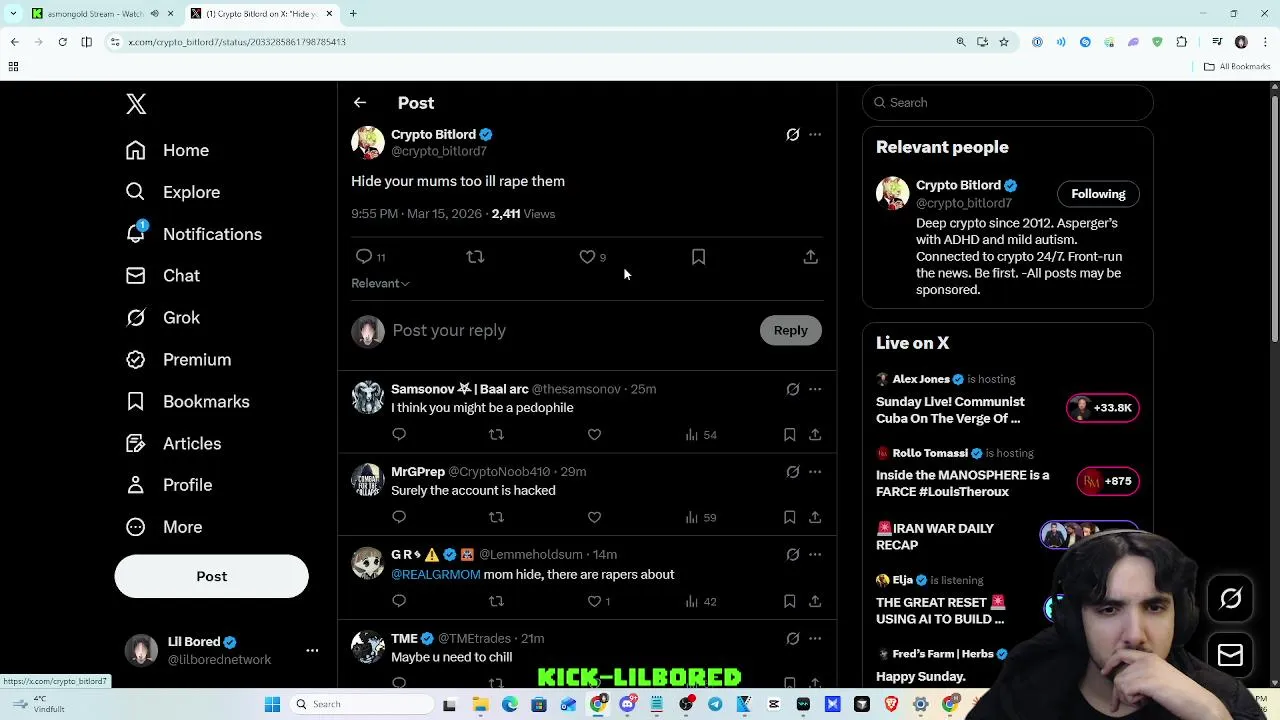The width and height of the screenshot is (1280, 720).
Task: Click the Reply button
Action: coord(790,330)
